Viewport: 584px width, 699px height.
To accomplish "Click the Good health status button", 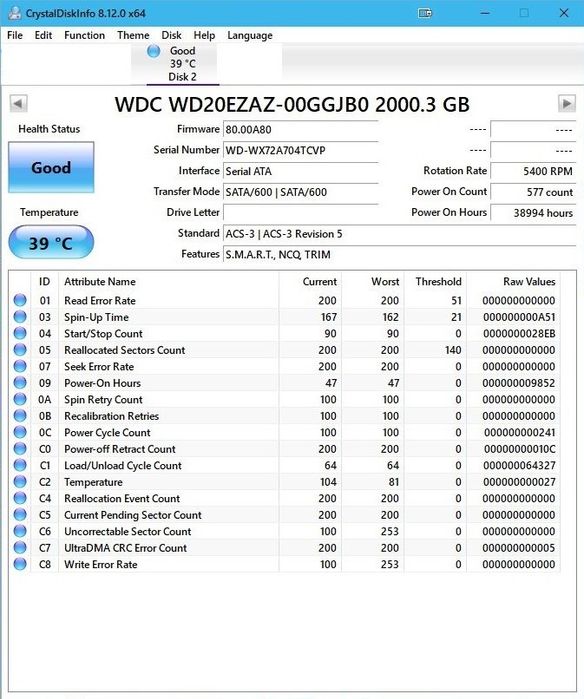I will (51, 168).
